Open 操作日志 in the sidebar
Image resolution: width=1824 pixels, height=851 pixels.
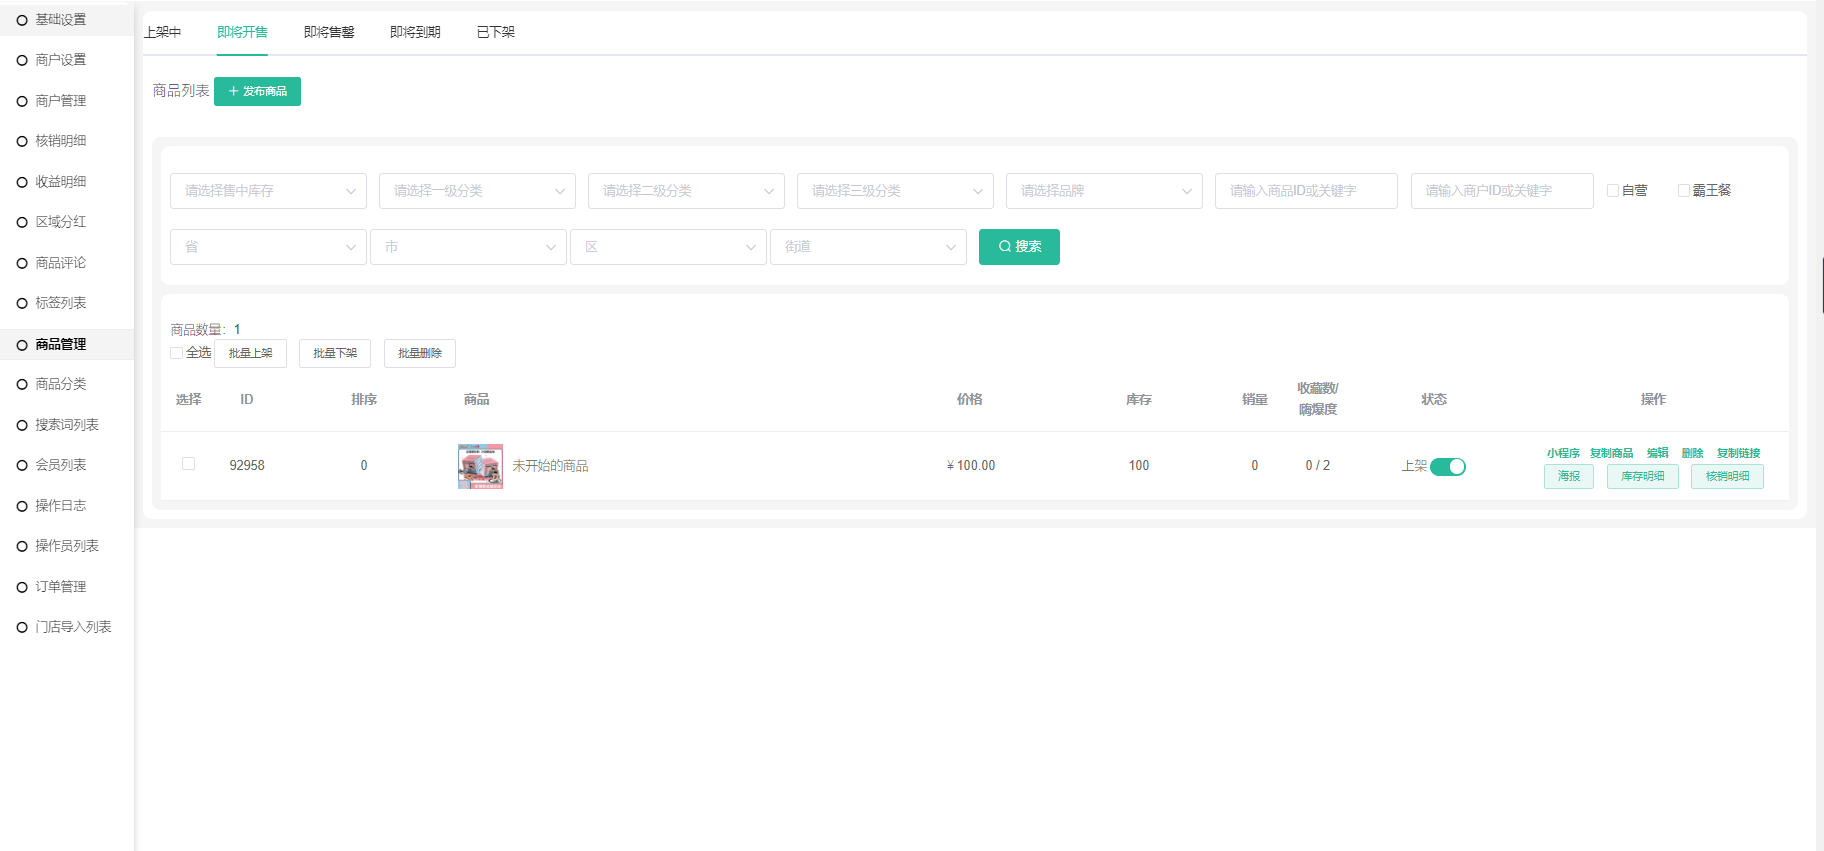60,506
